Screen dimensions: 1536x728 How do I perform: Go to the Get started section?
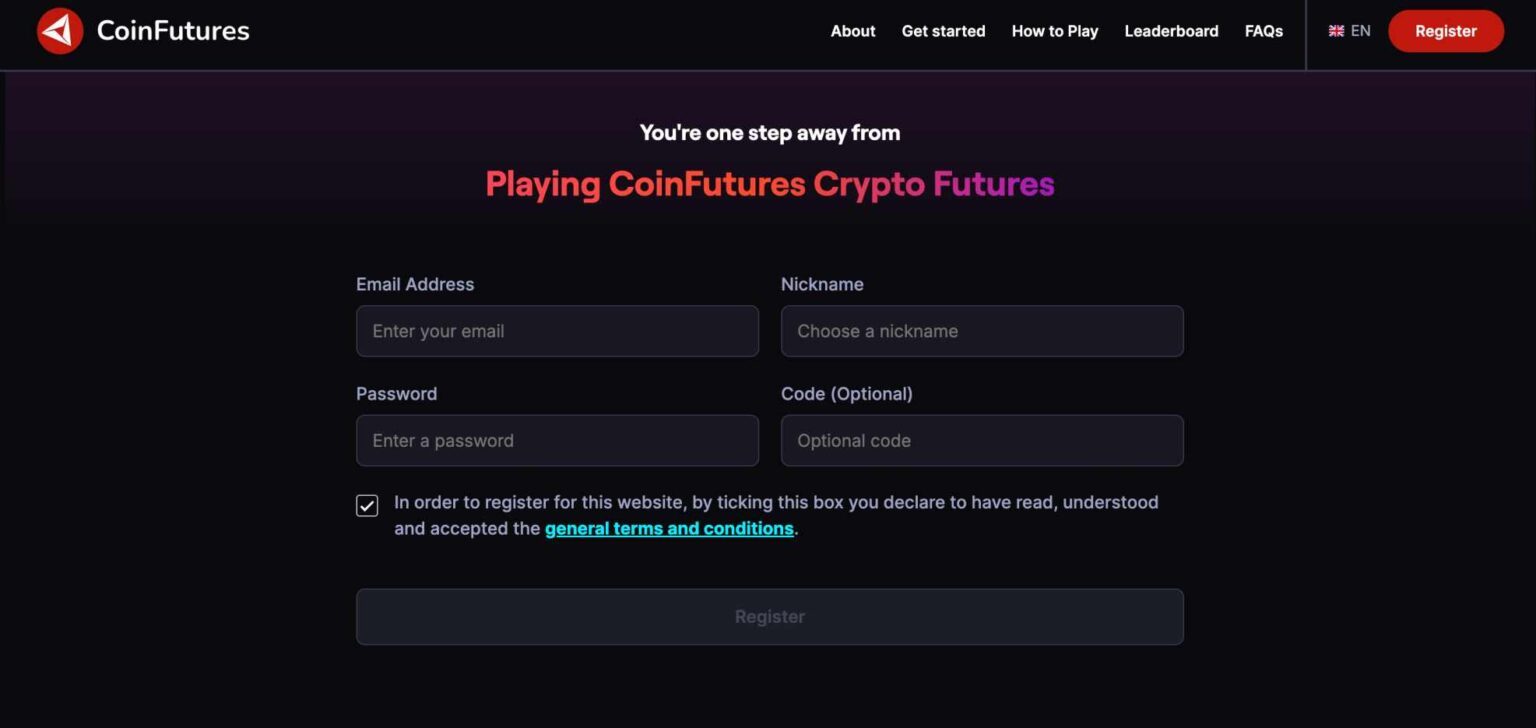[943, 31]
